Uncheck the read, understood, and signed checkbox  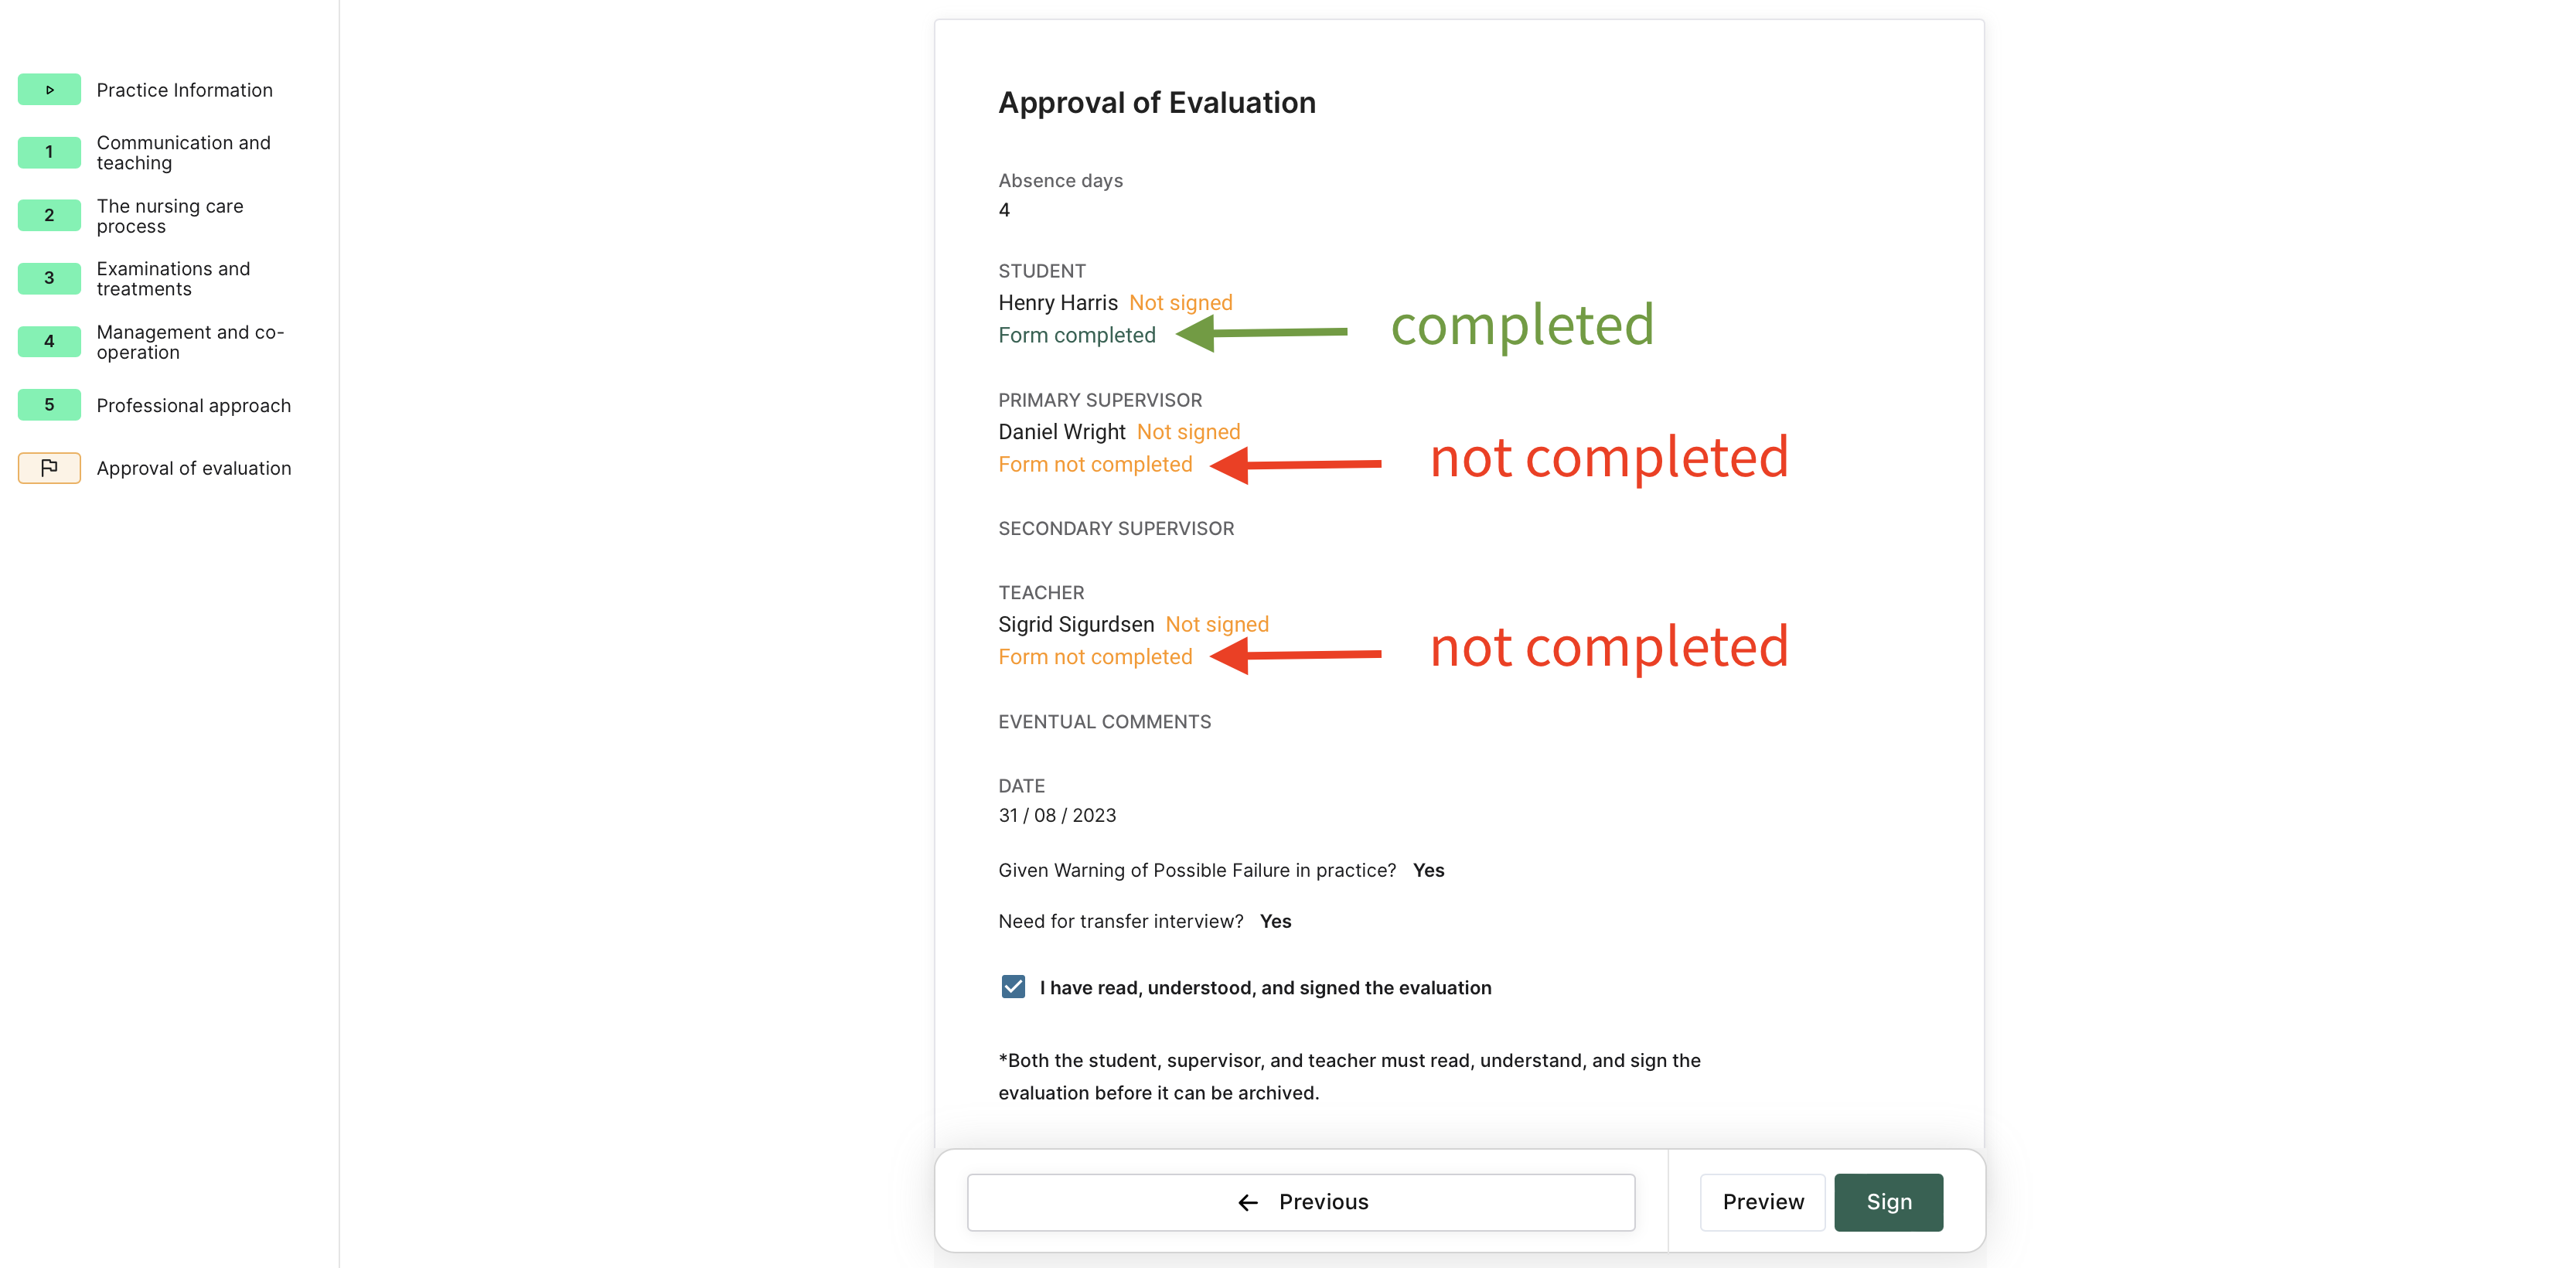click(x=1013, y=987)
